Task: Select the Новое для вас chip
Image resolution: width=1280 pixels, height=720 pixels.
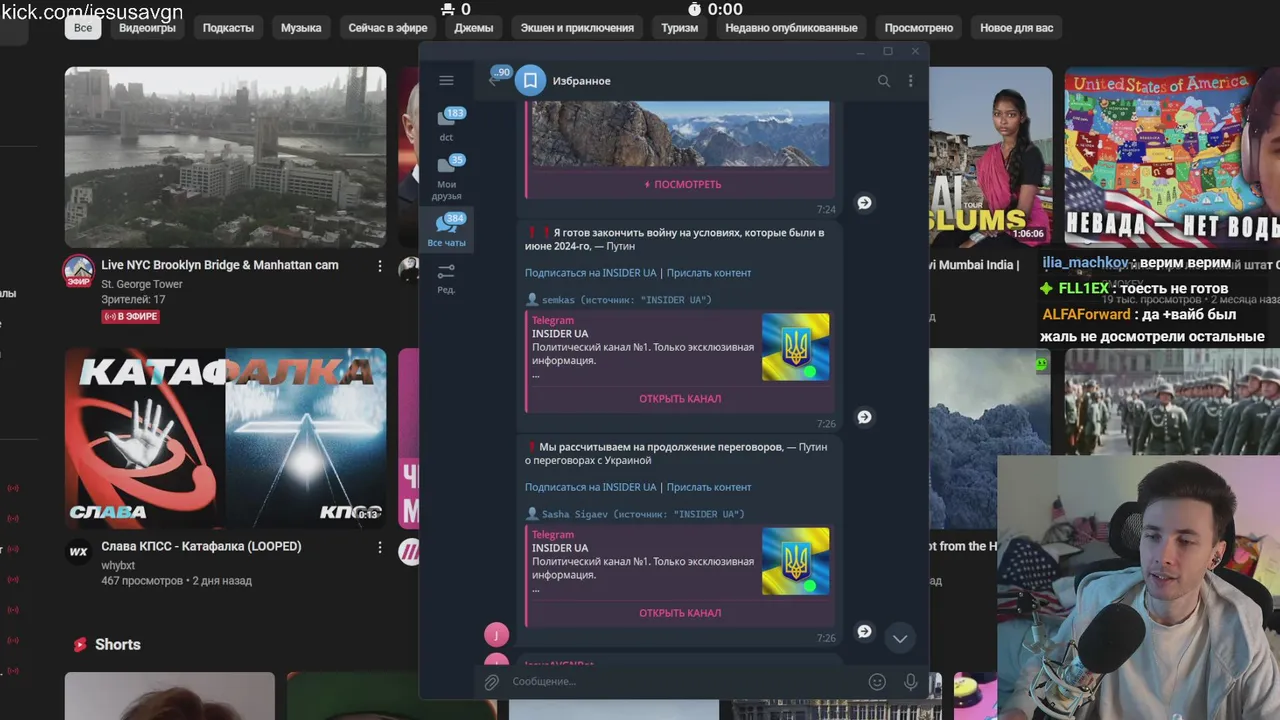Action: point(1017,28)
